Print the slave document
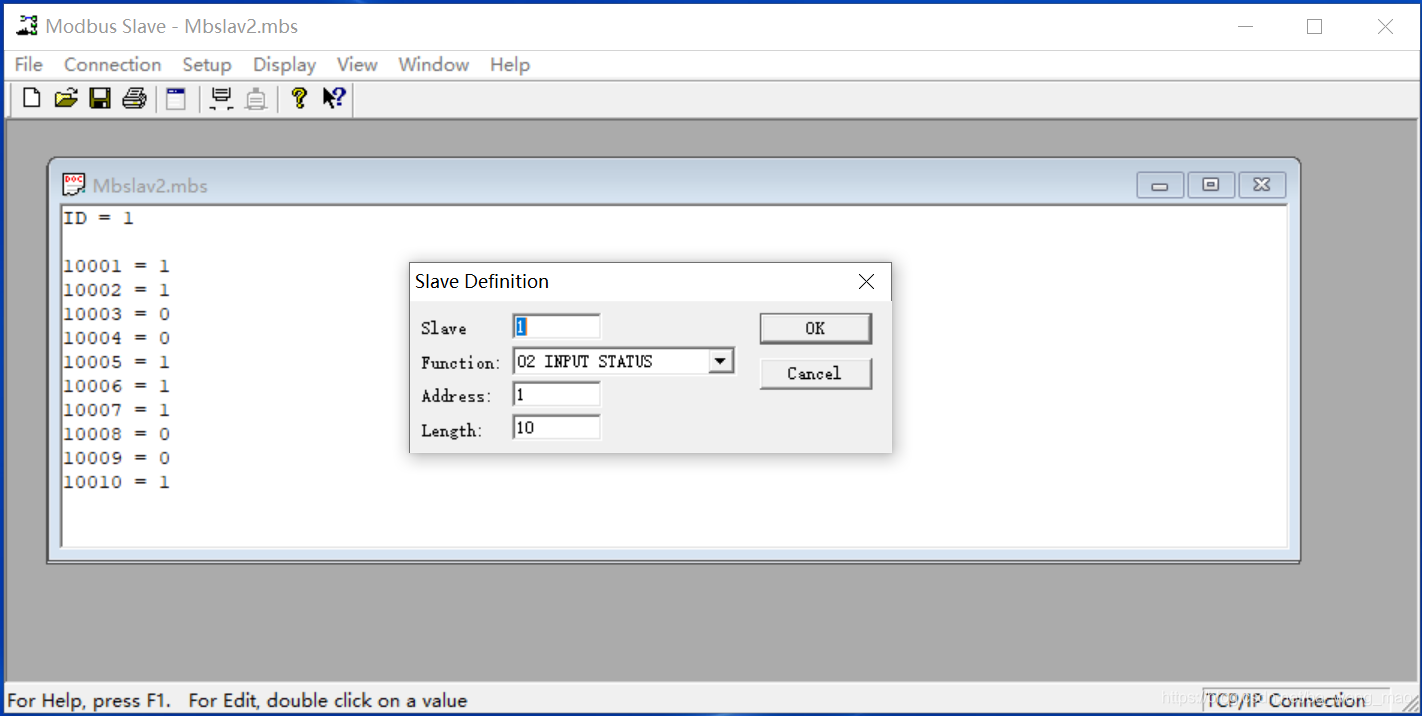Screen dimensions: 1422x716 pos(134,98)
